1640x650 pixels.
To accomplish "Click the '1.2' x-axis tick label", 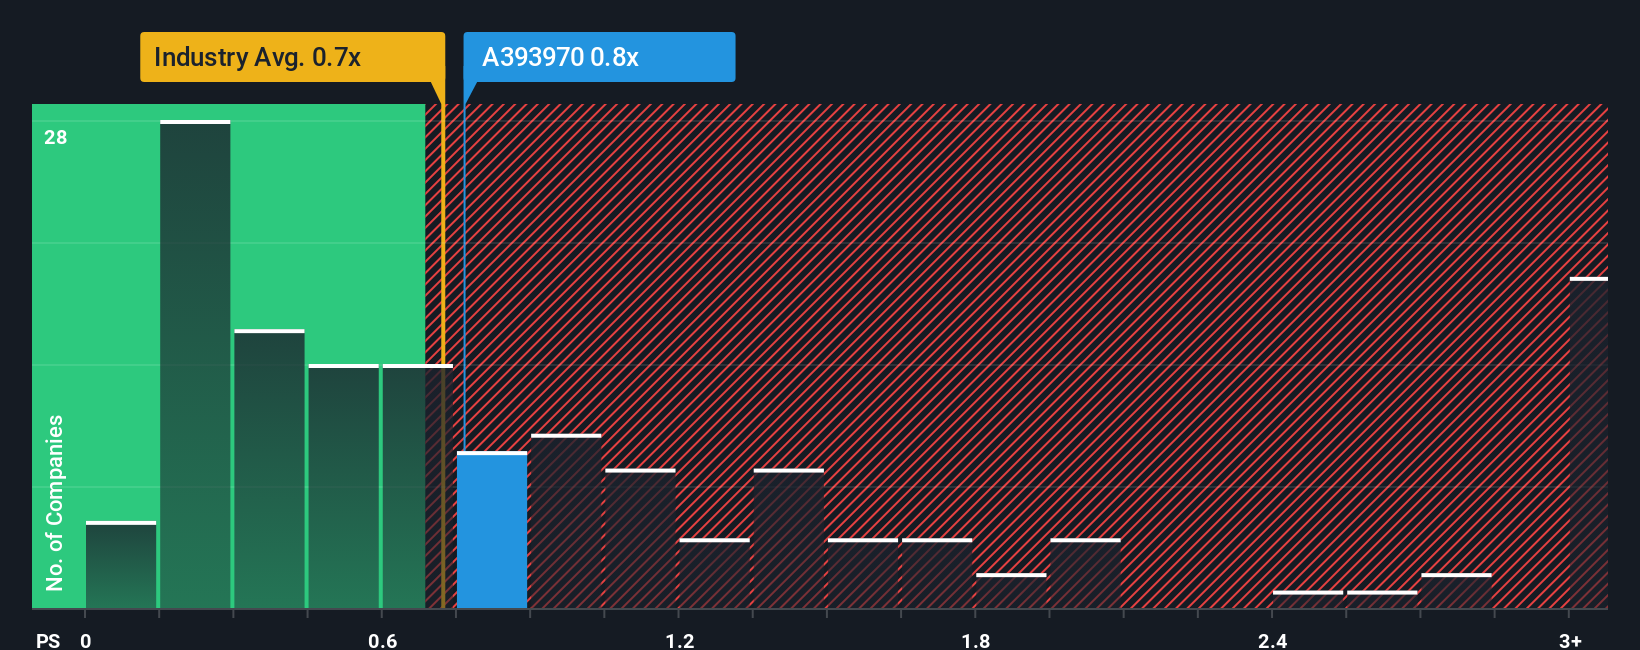I will (680, 640).
